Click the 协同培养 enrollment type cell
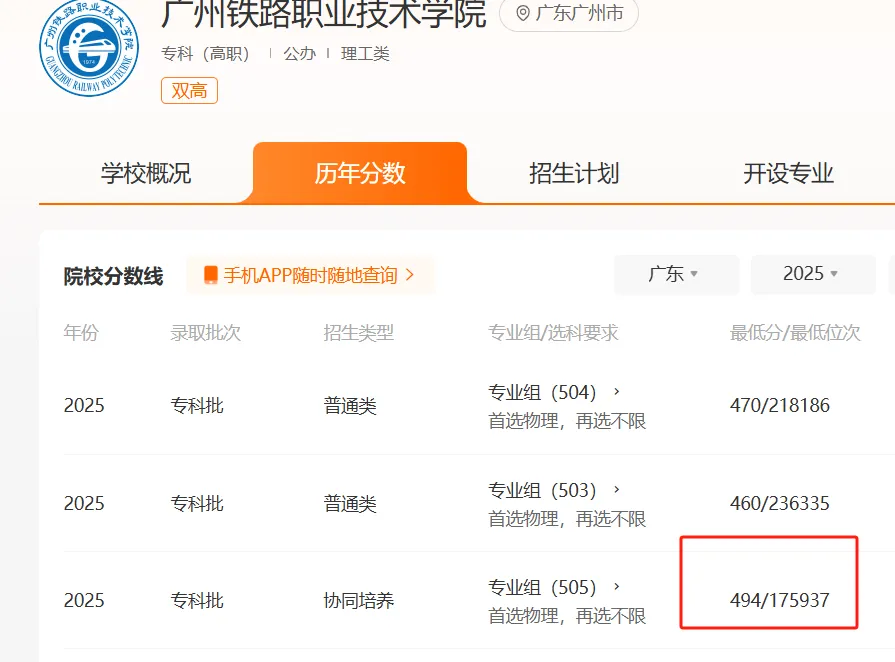This screenshot has height=662, width=895. tap(358, 600)
